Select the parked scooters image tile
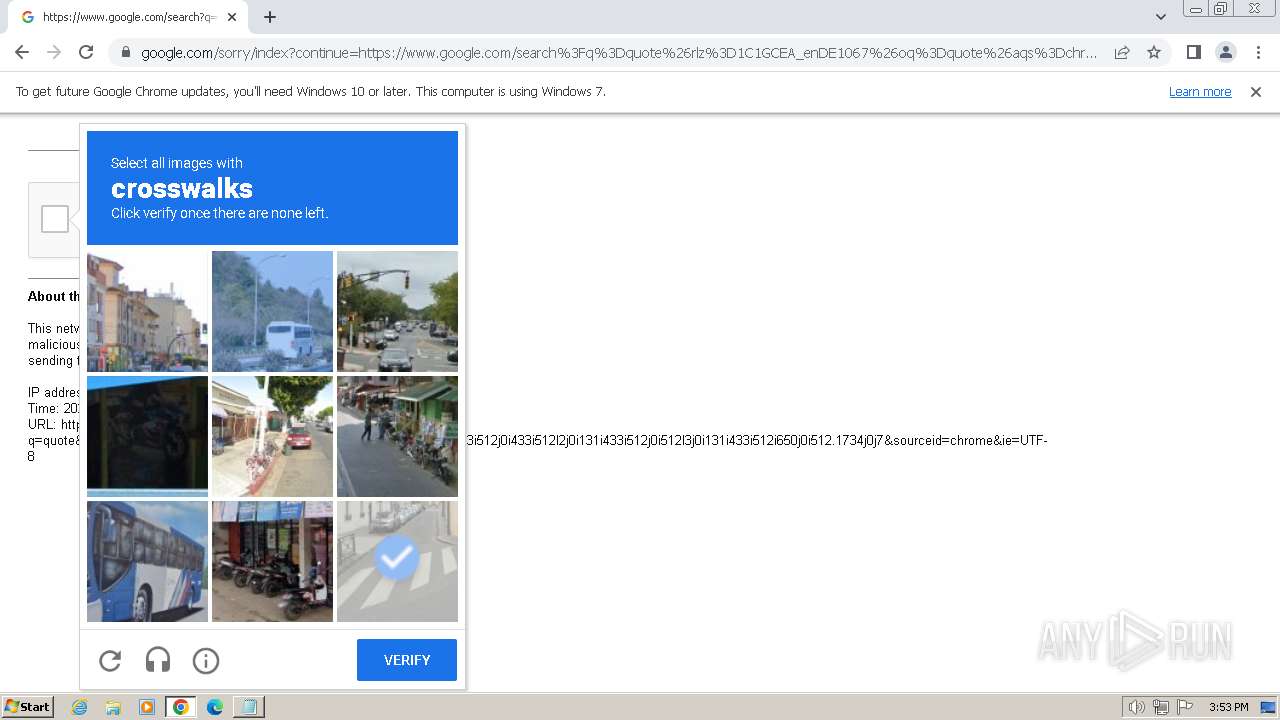Image resolution: width=1280 pixels, height=720 pixels. point(272,561)
